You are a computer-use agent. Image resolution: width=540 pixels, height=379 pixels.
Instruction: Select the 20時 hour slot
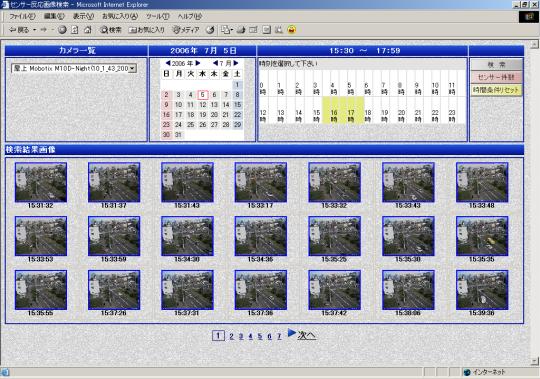401,116
